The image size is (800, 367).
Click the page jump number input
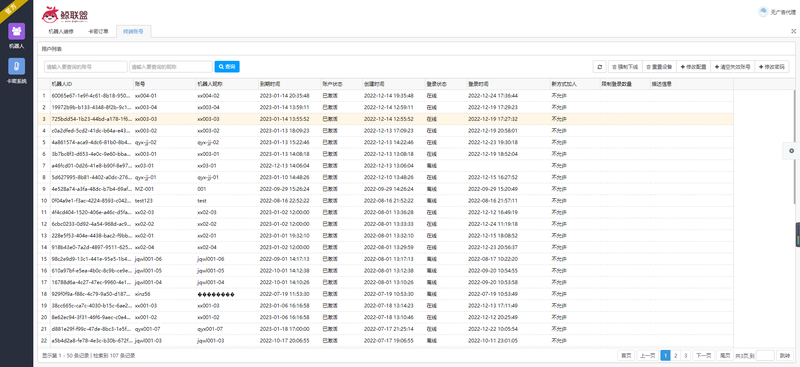(765, 355)
